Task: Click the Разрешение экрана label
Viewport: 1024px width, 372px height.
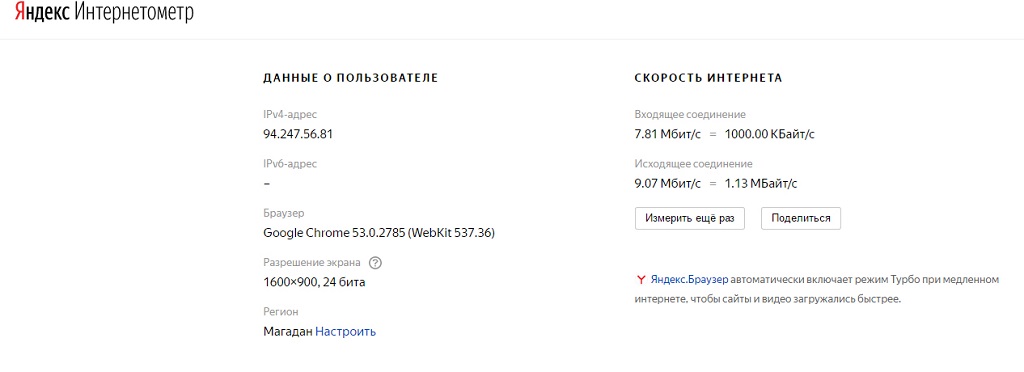Action: point(312,263)
